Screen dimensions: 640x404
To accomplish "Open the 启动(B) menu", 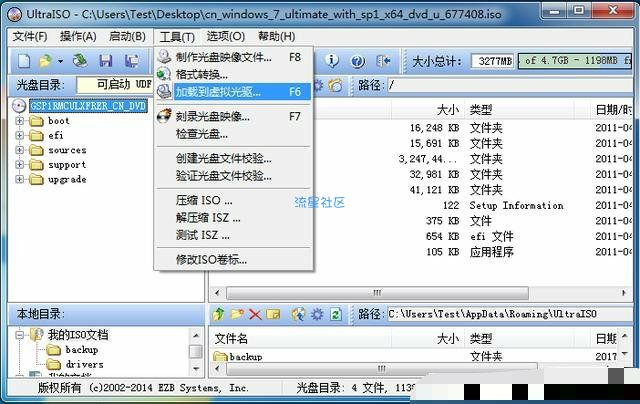I will 127,36.
